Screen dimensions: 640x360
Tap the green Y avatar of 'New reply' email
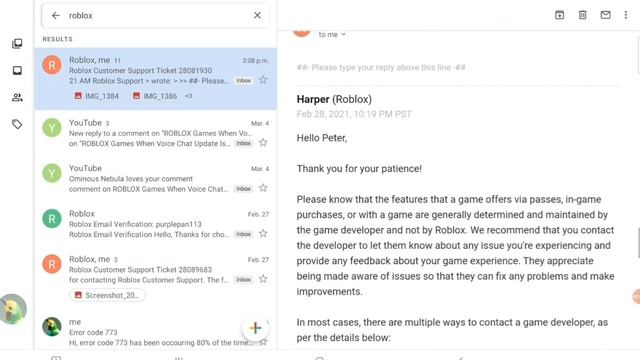tap(52, 128)
